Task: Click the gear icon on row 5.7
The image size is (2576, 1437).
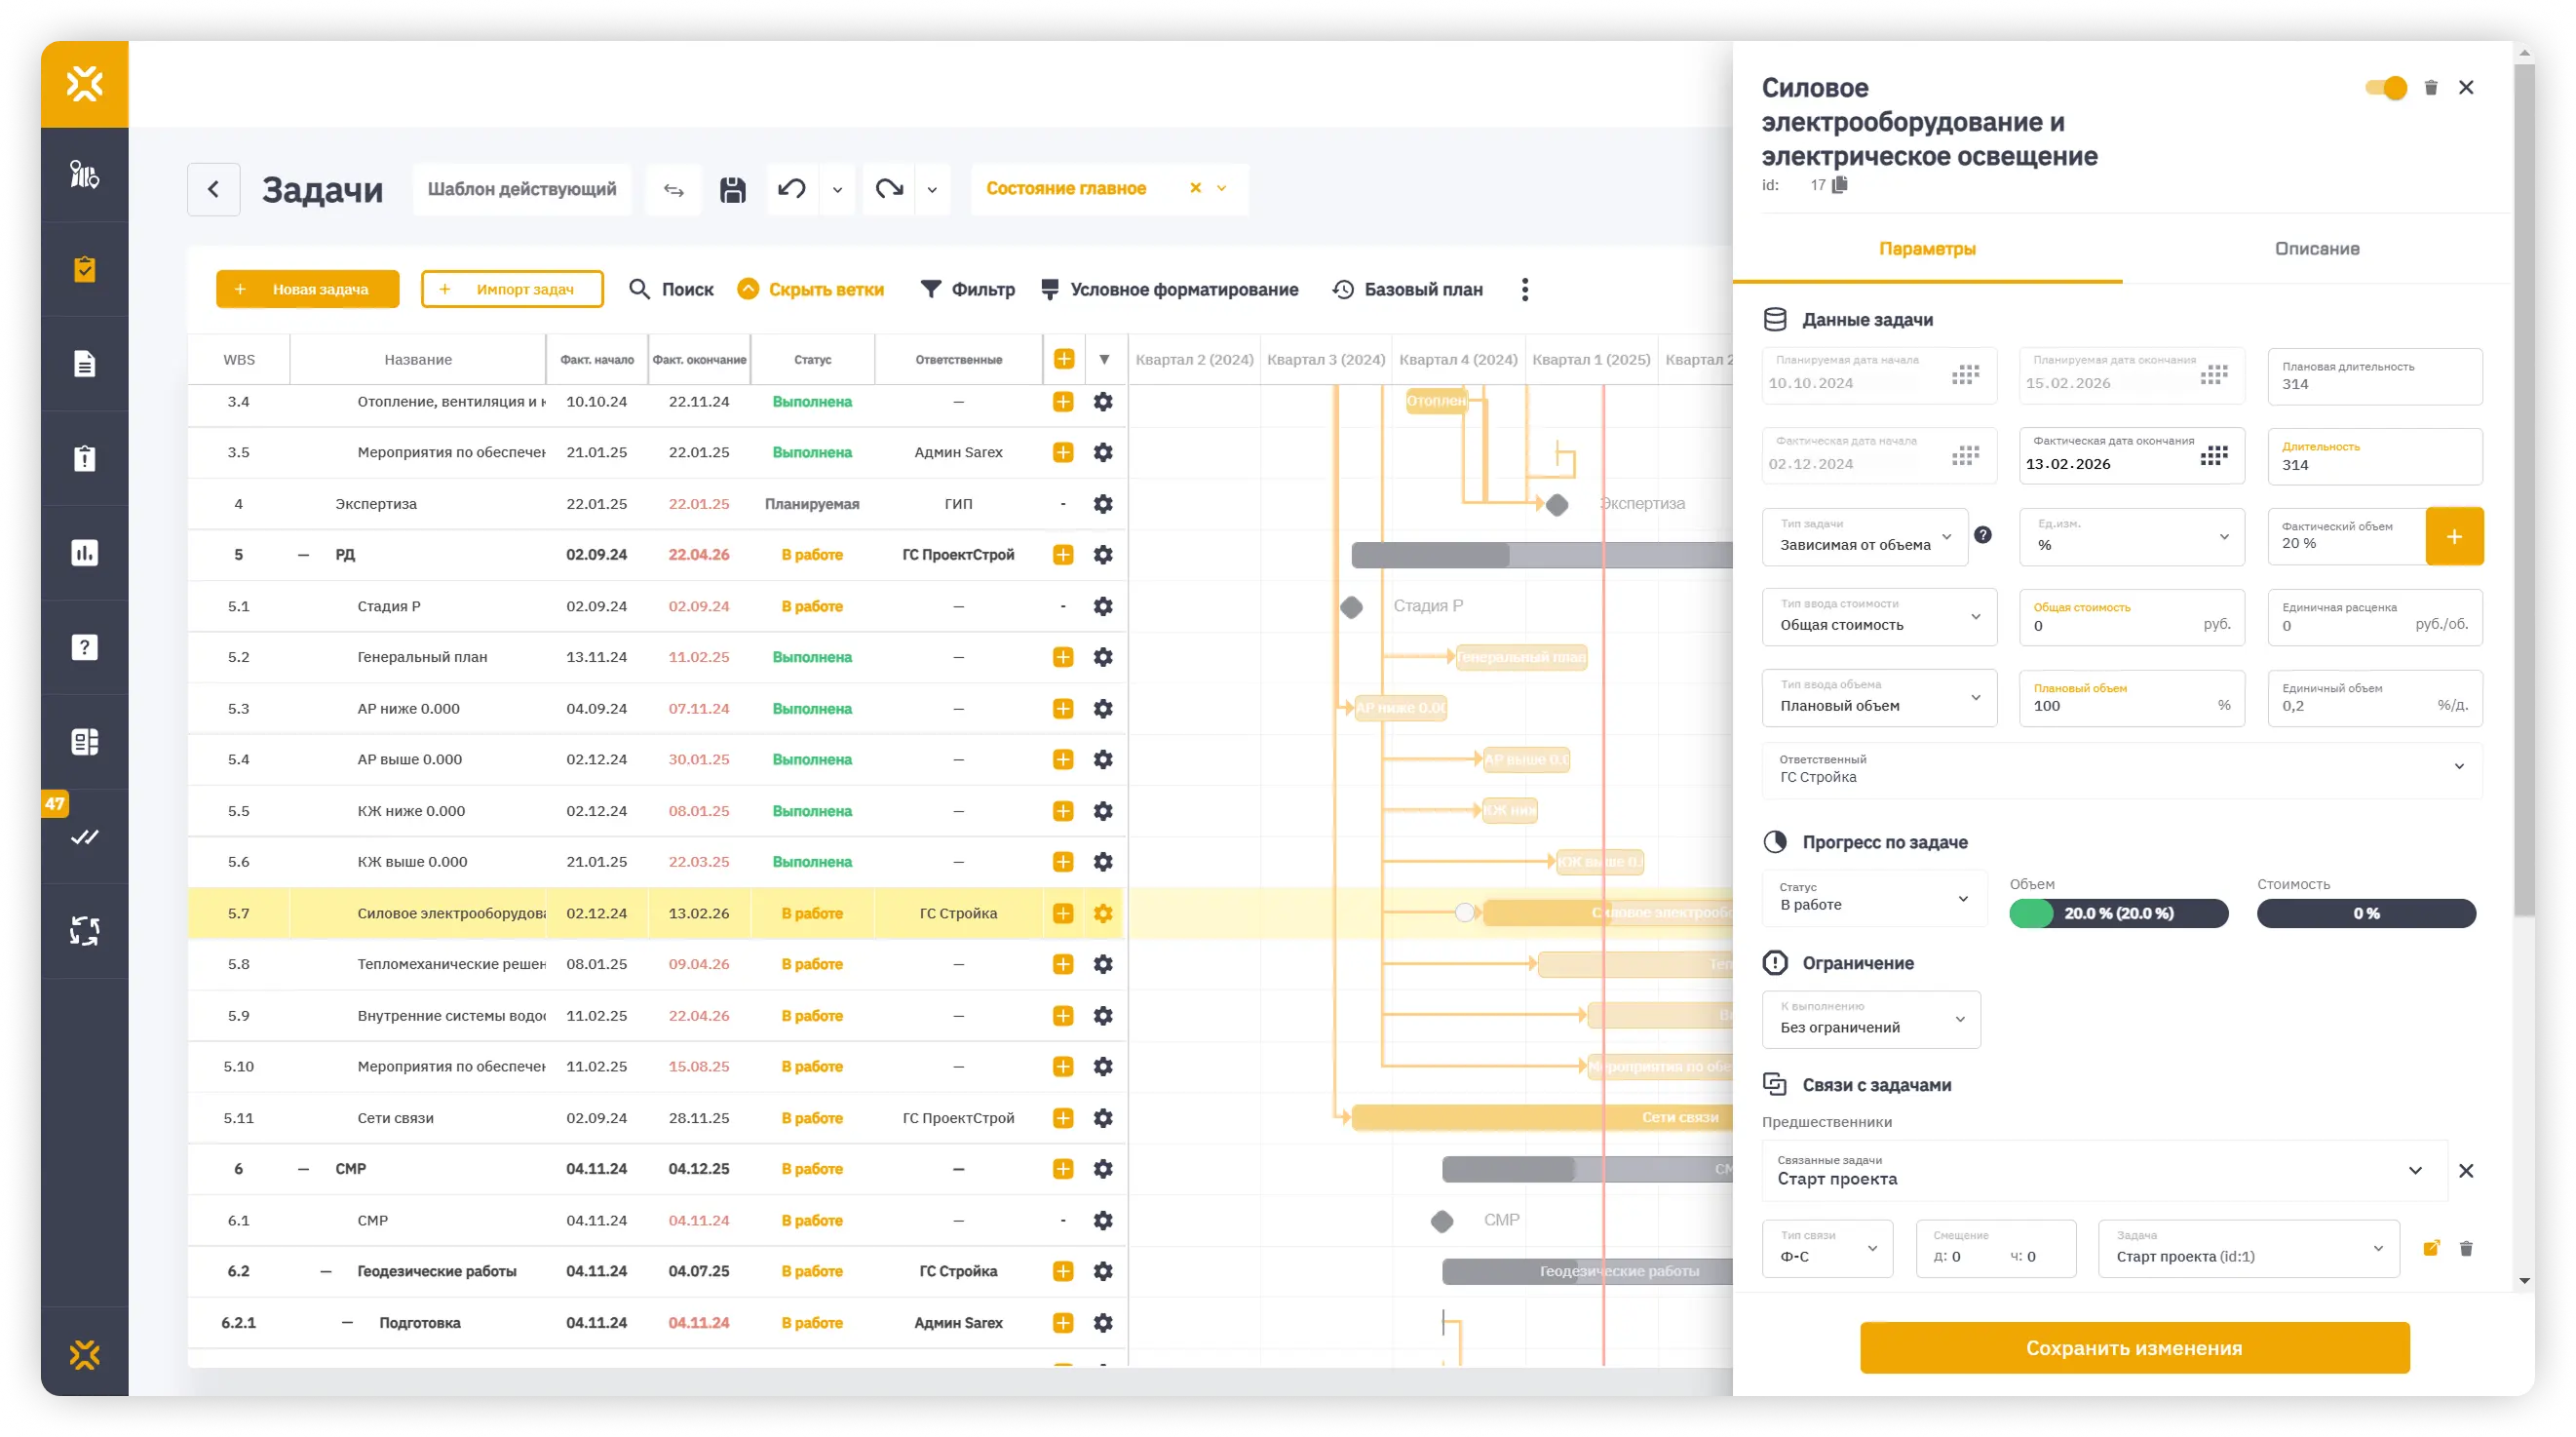Action: point(1102,913)
